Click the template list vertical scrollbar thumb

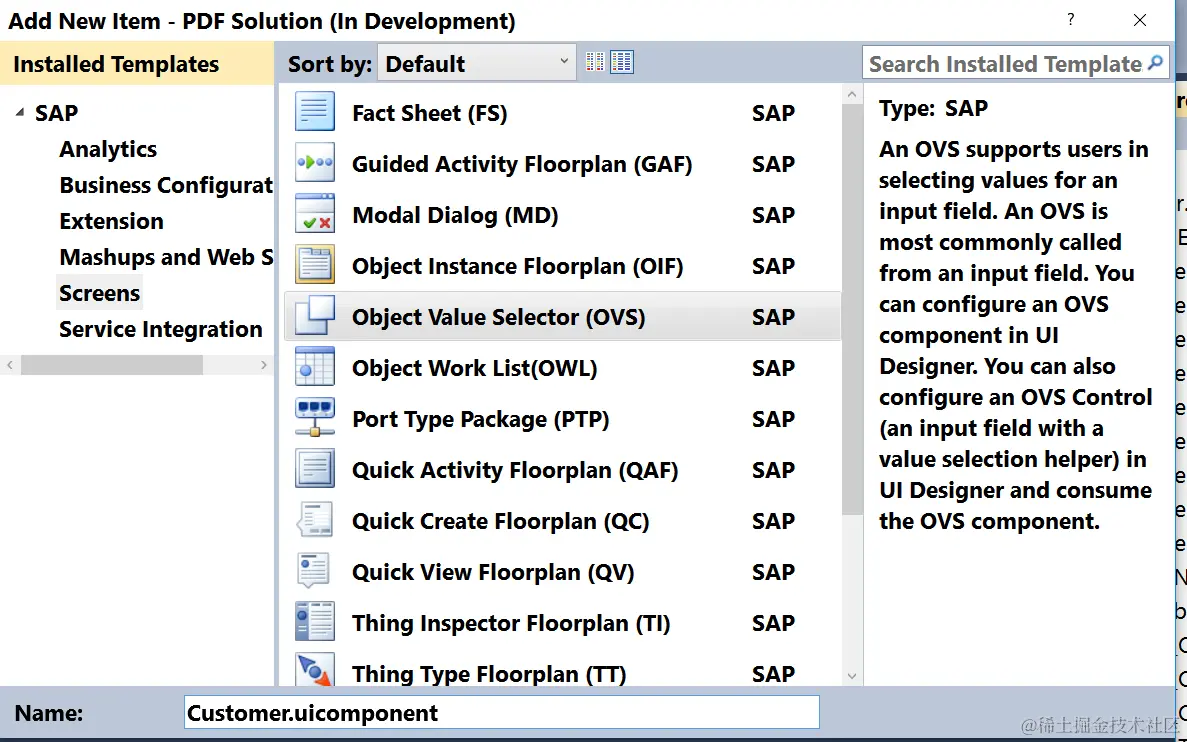[852, 310]
